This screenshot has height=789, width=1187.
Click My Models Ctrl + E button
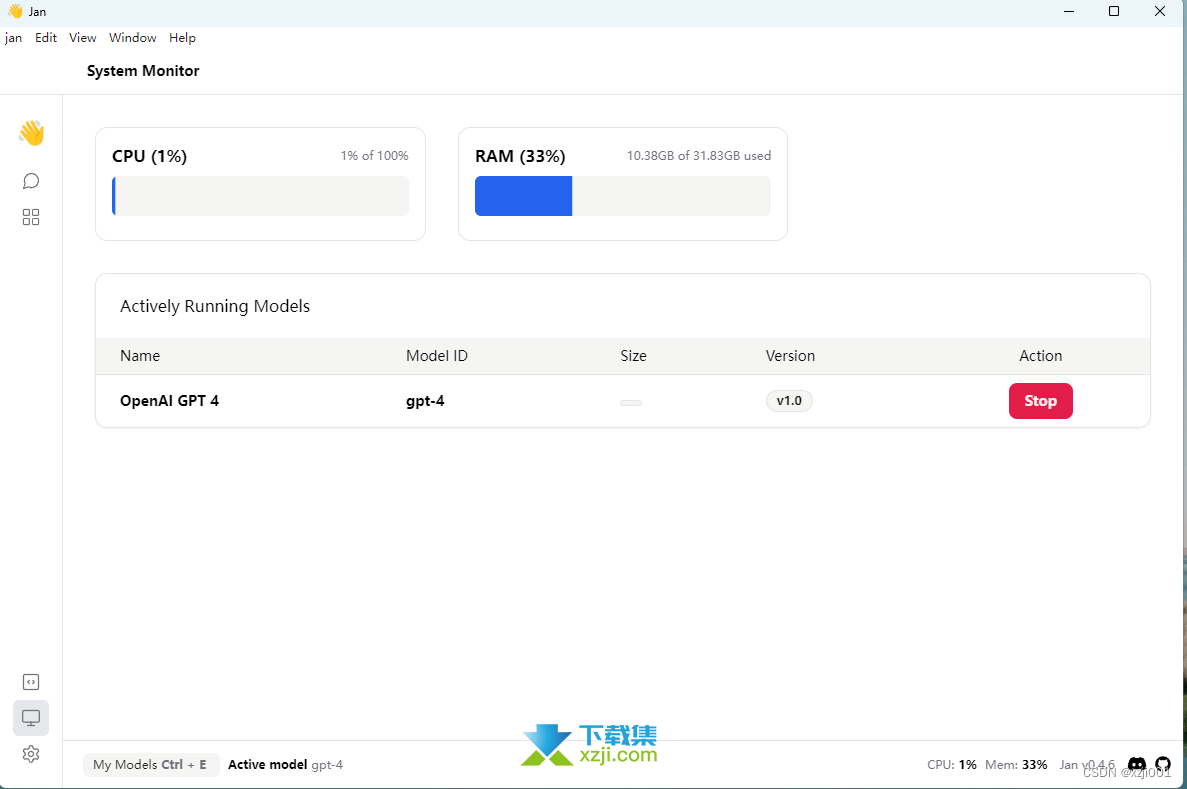click(x=151, y=765)
